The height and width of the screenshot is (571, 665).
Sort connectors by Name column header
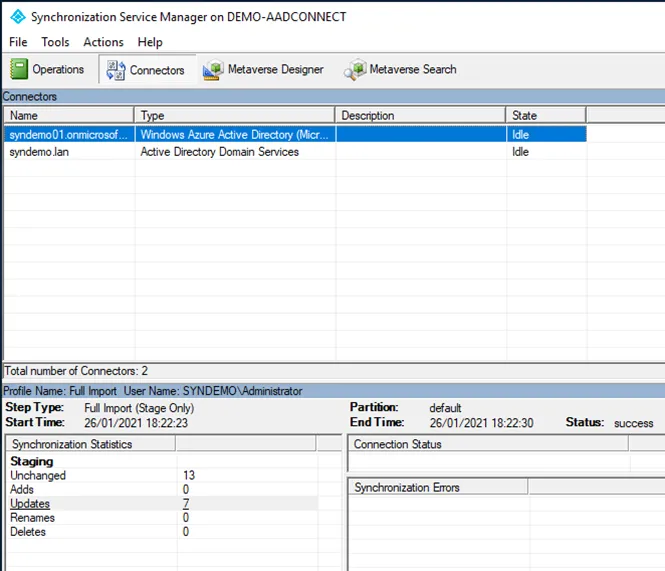(68, 115)
